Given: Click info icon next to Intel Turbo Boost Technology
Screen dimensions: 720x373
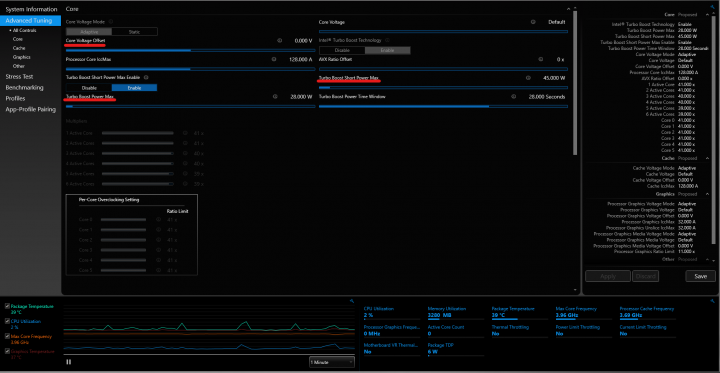Looking at the screenshot, I should 387,40.
